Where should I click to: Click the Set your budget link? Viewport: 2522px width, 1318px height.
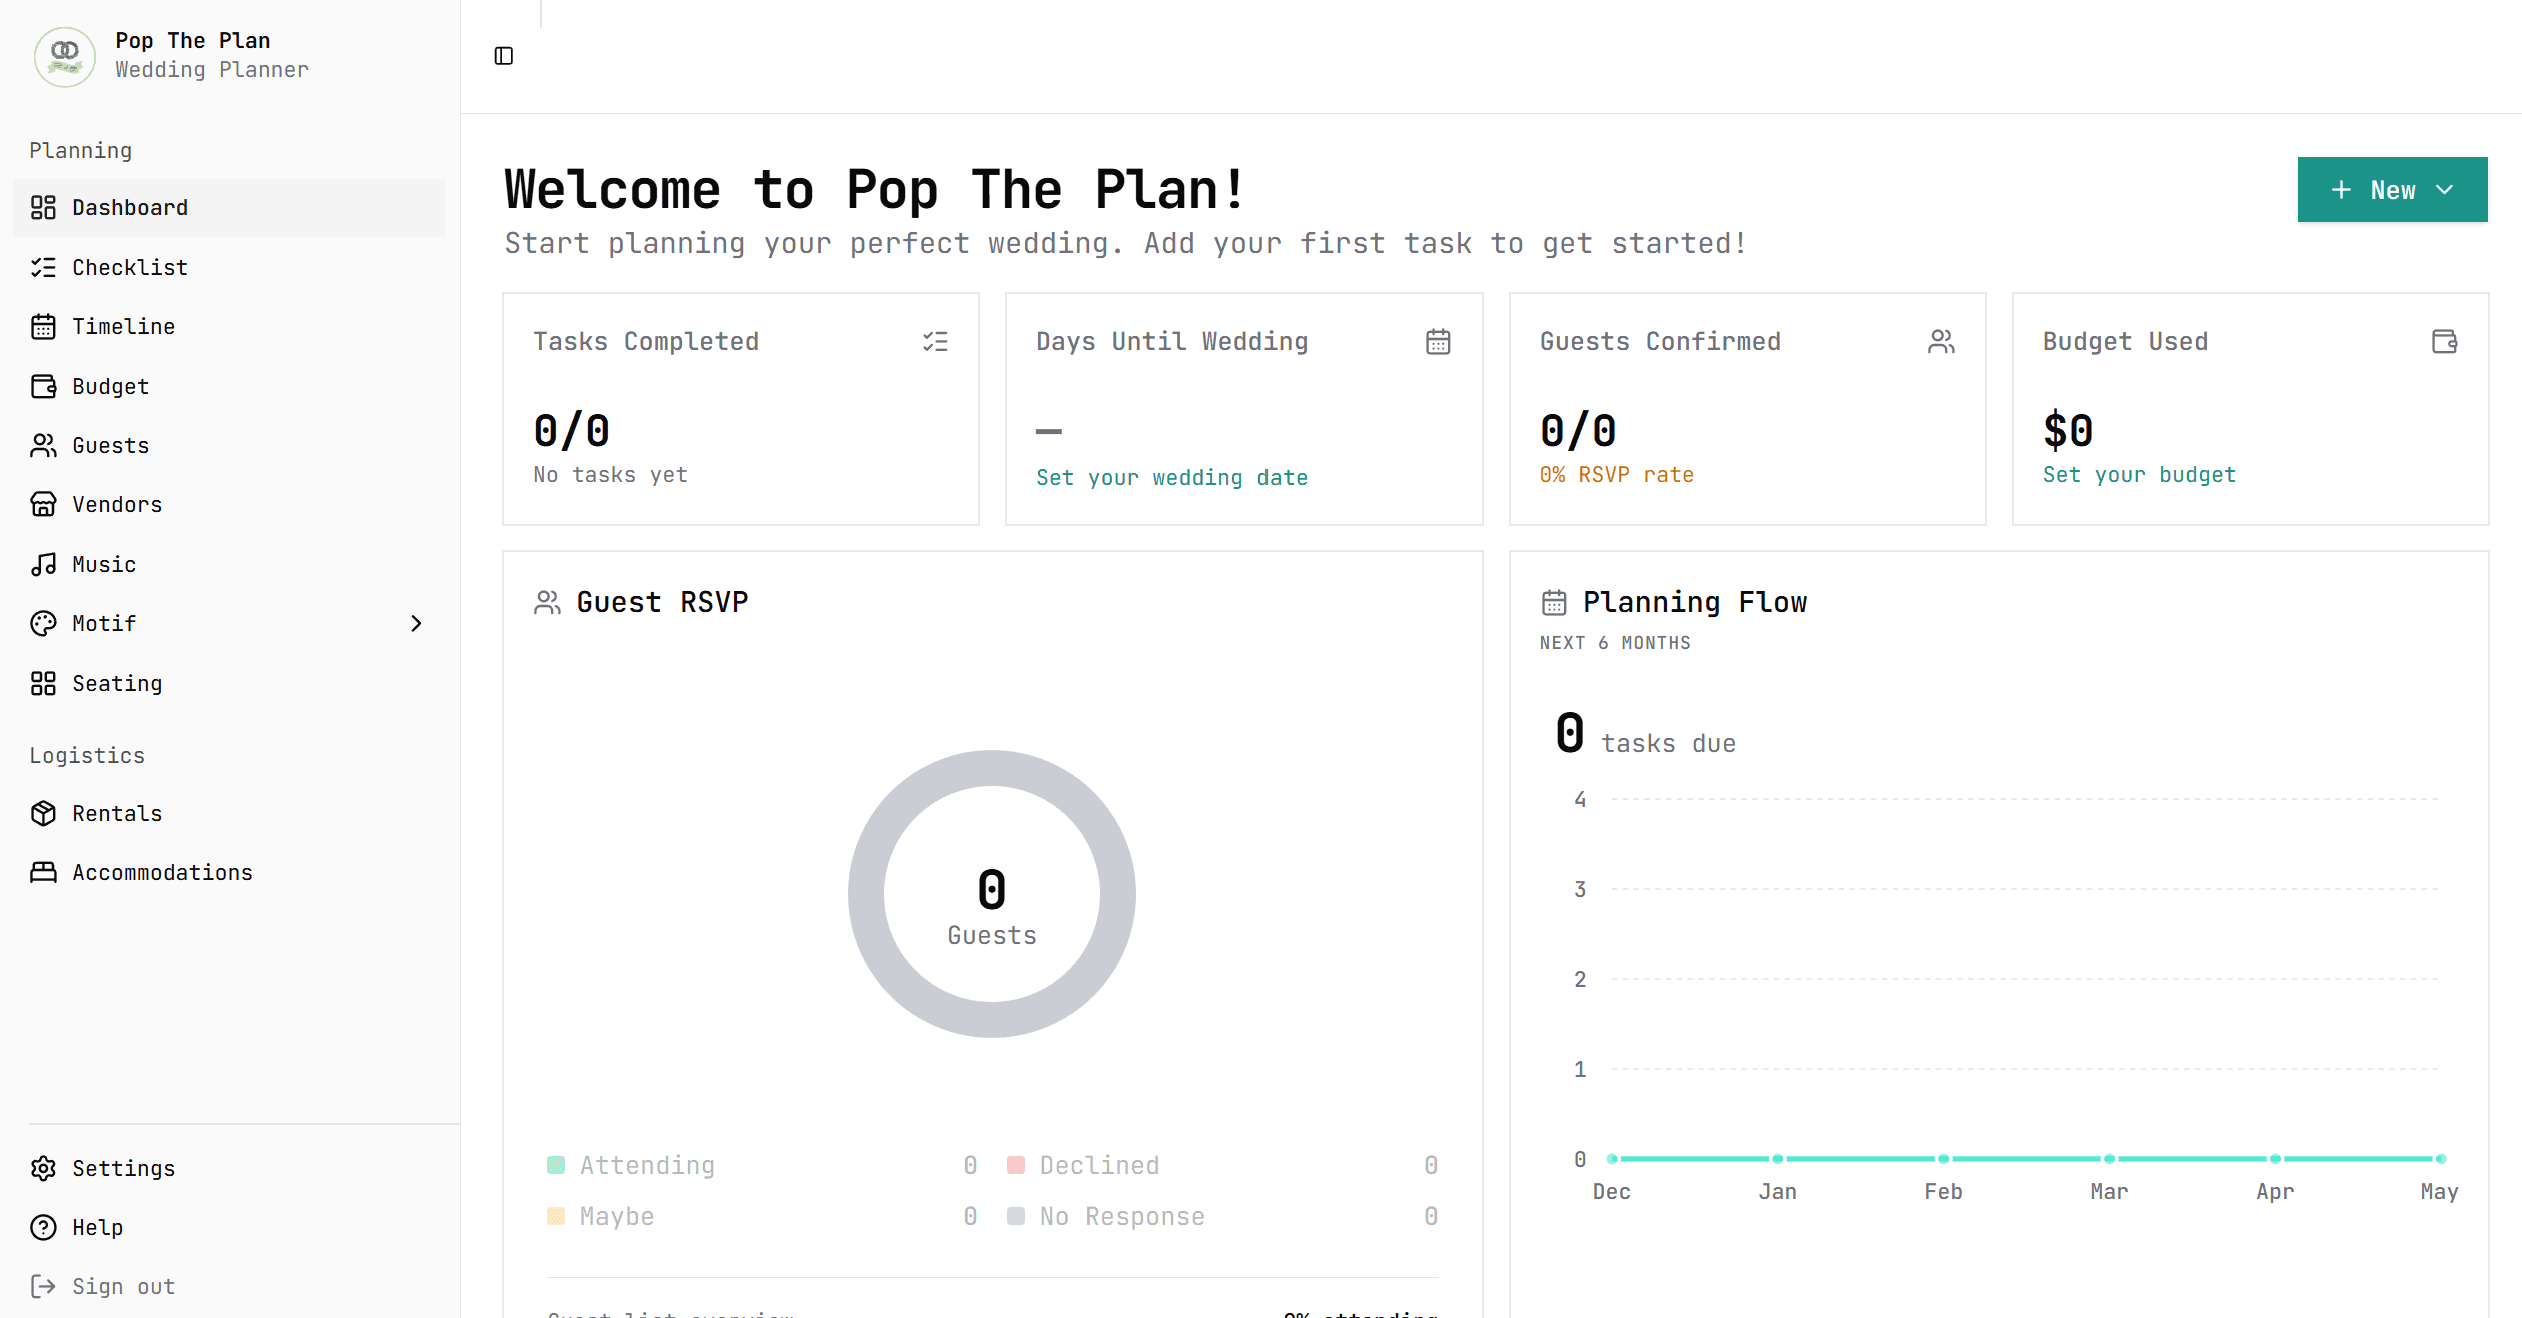2139,474
